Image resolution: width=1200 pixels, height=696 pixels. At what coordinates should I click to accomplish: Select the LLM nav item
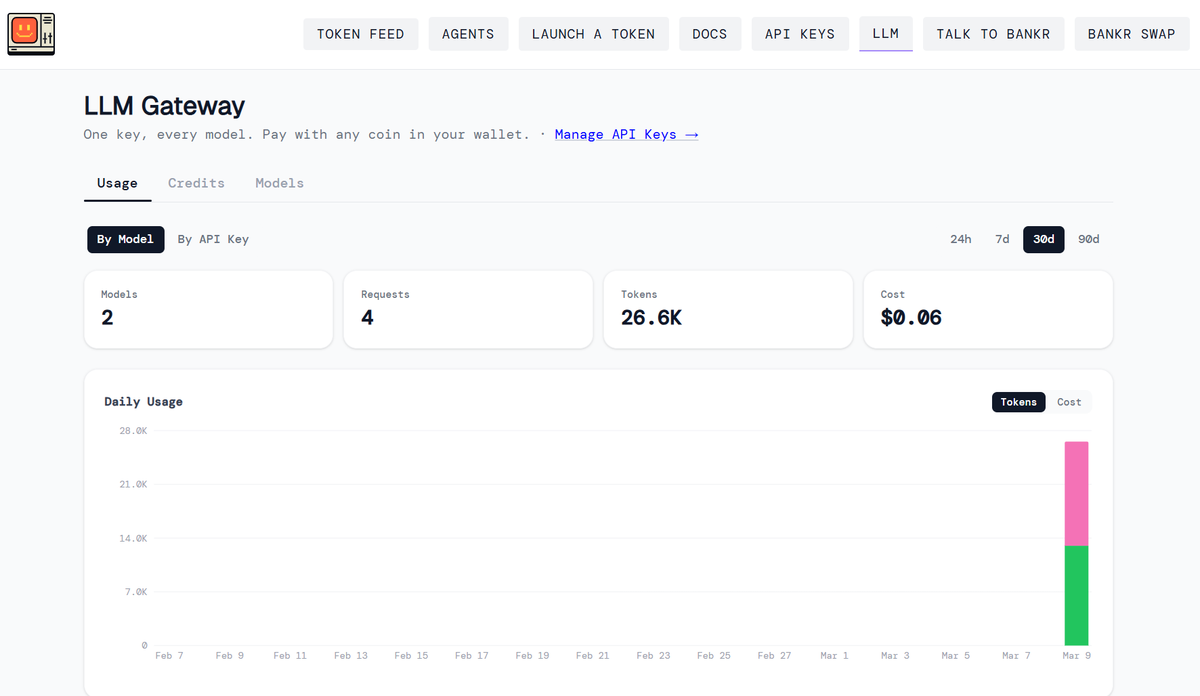[x=886, y=34]
